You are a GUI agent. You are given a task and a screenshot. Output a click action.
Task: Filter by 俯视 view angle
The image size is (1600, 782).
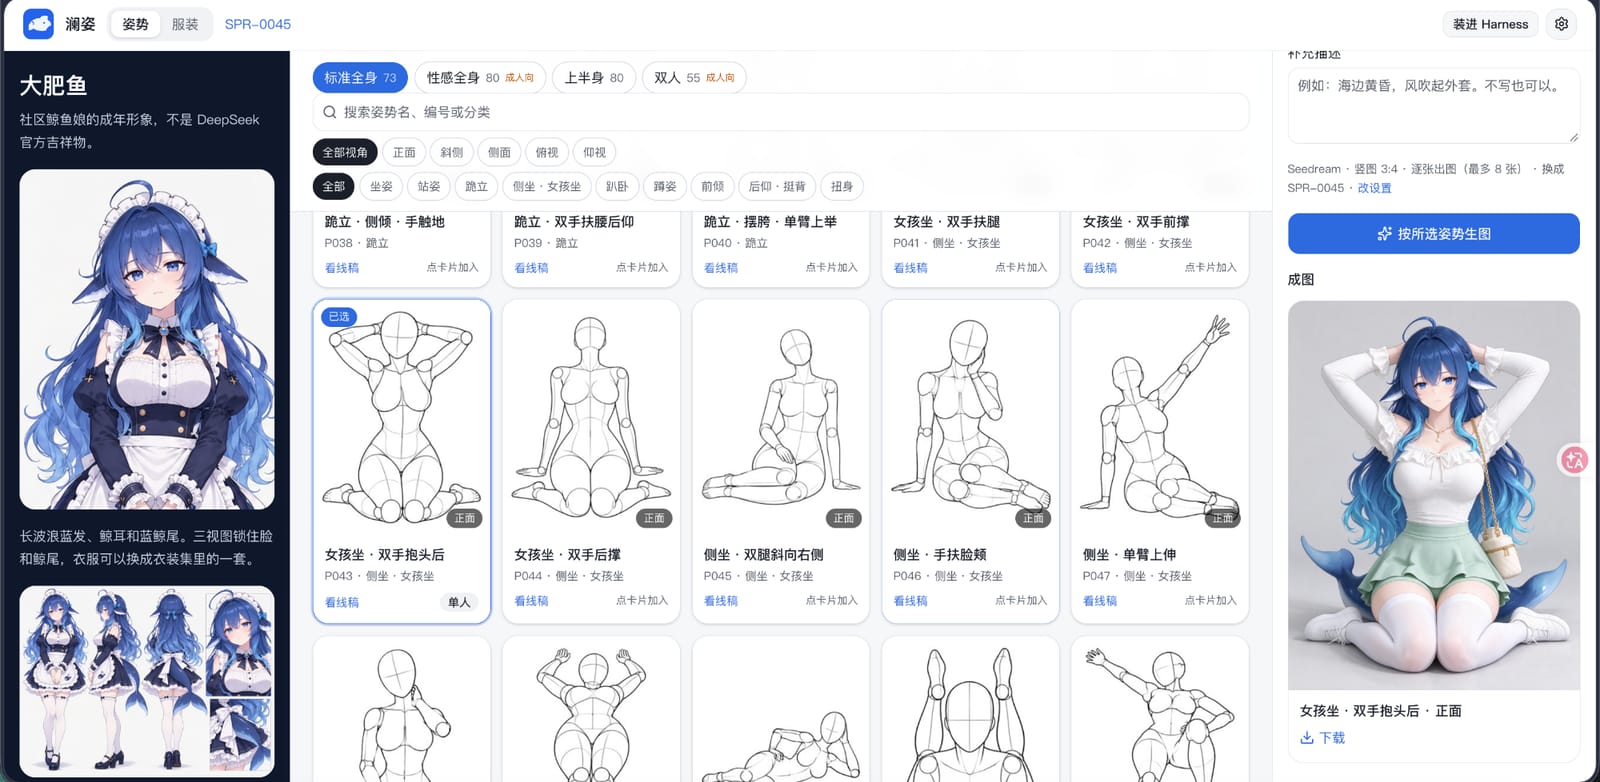[547, 152]
